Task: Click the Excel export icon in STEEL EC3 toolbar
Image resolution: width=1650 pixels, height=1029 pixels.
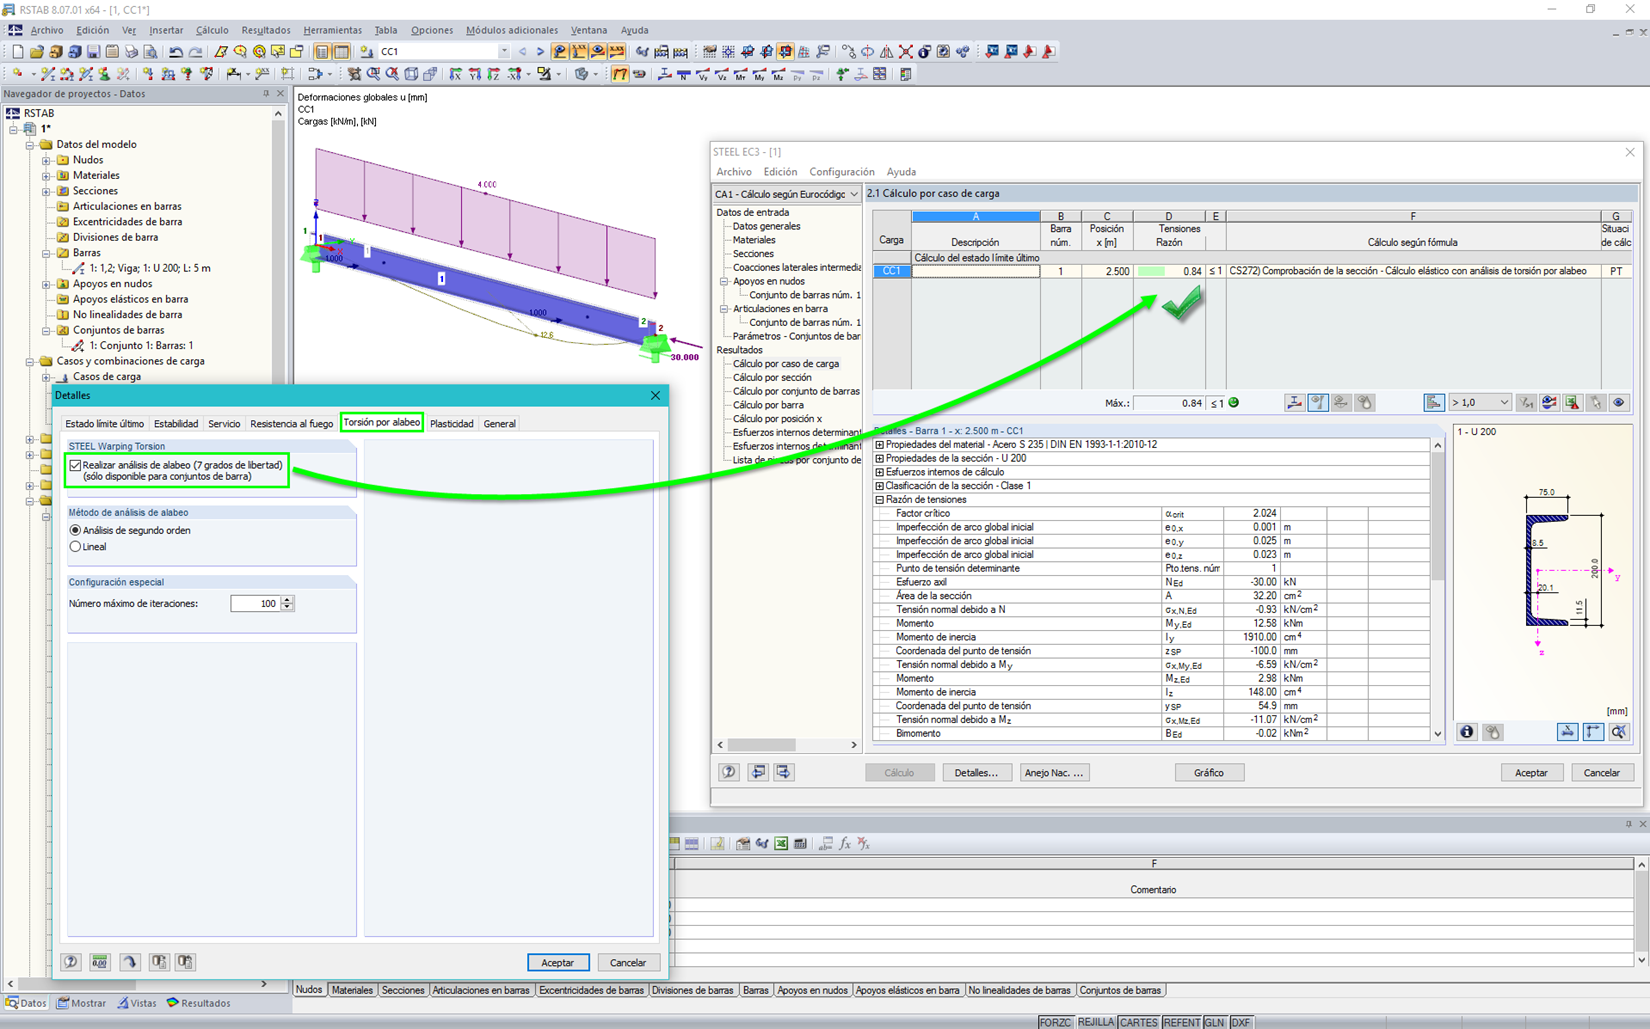Action: tap(1572, 403)
